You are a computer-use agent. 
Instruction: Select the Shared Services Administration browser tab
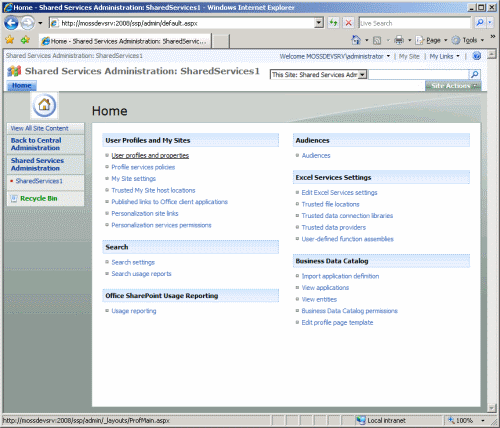(x=125, y=41)
